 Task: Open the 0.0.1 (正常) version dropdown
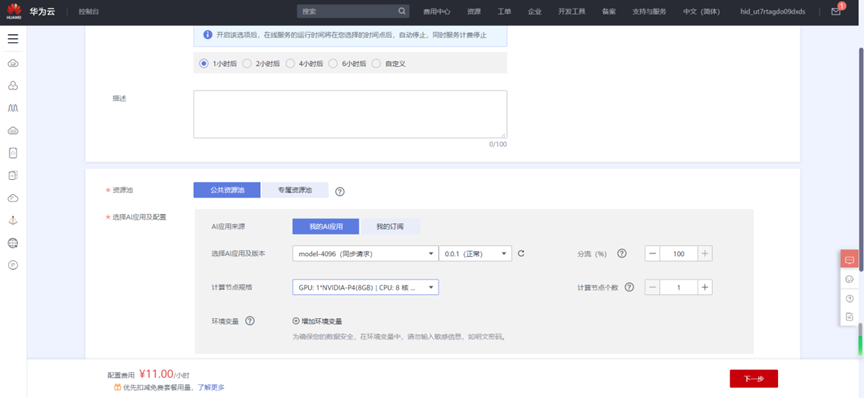coord(475,254)
